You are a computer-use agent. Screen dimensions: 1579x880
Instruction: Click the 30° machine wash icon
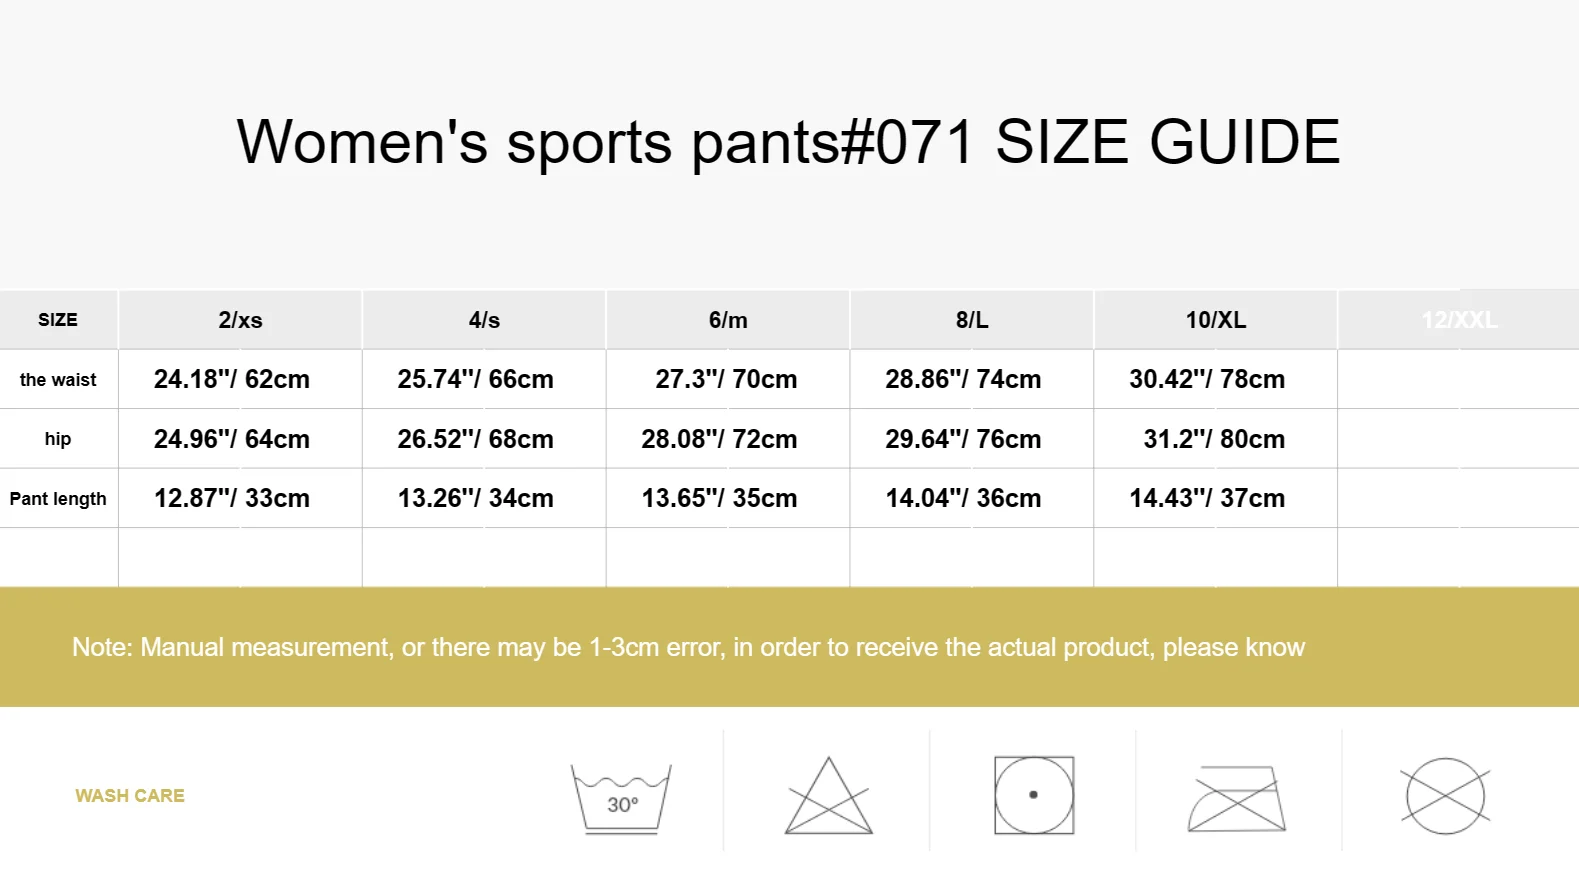click(621, 799)
